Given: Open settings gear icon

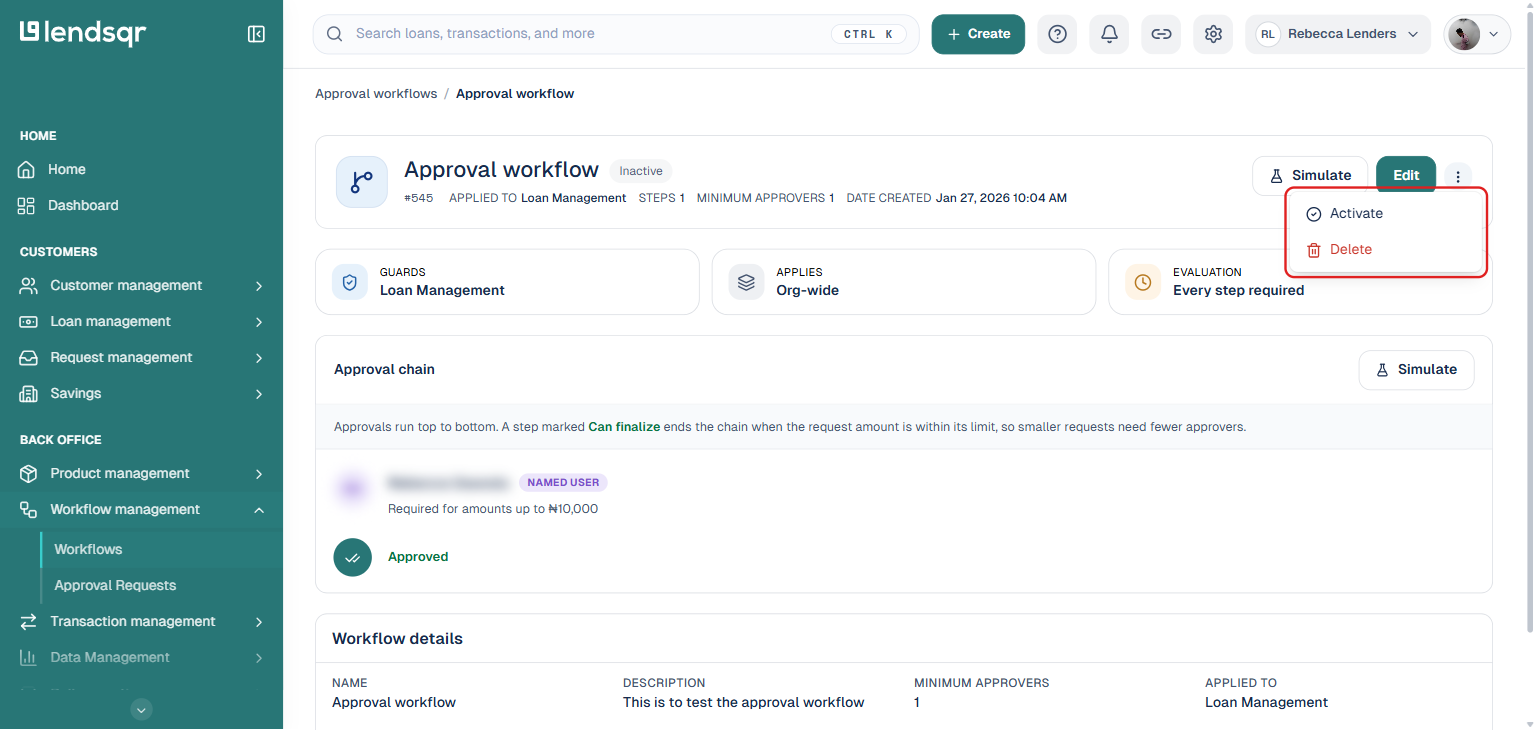Looking at the screenshot, I should pos(1213,34).
